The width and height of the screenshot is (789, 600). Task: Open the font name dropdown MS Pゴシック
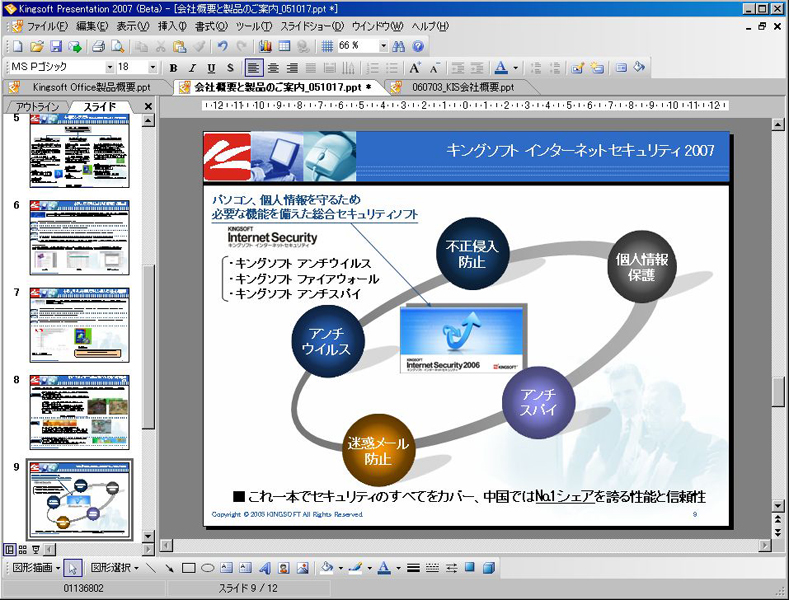coord(107,68)
